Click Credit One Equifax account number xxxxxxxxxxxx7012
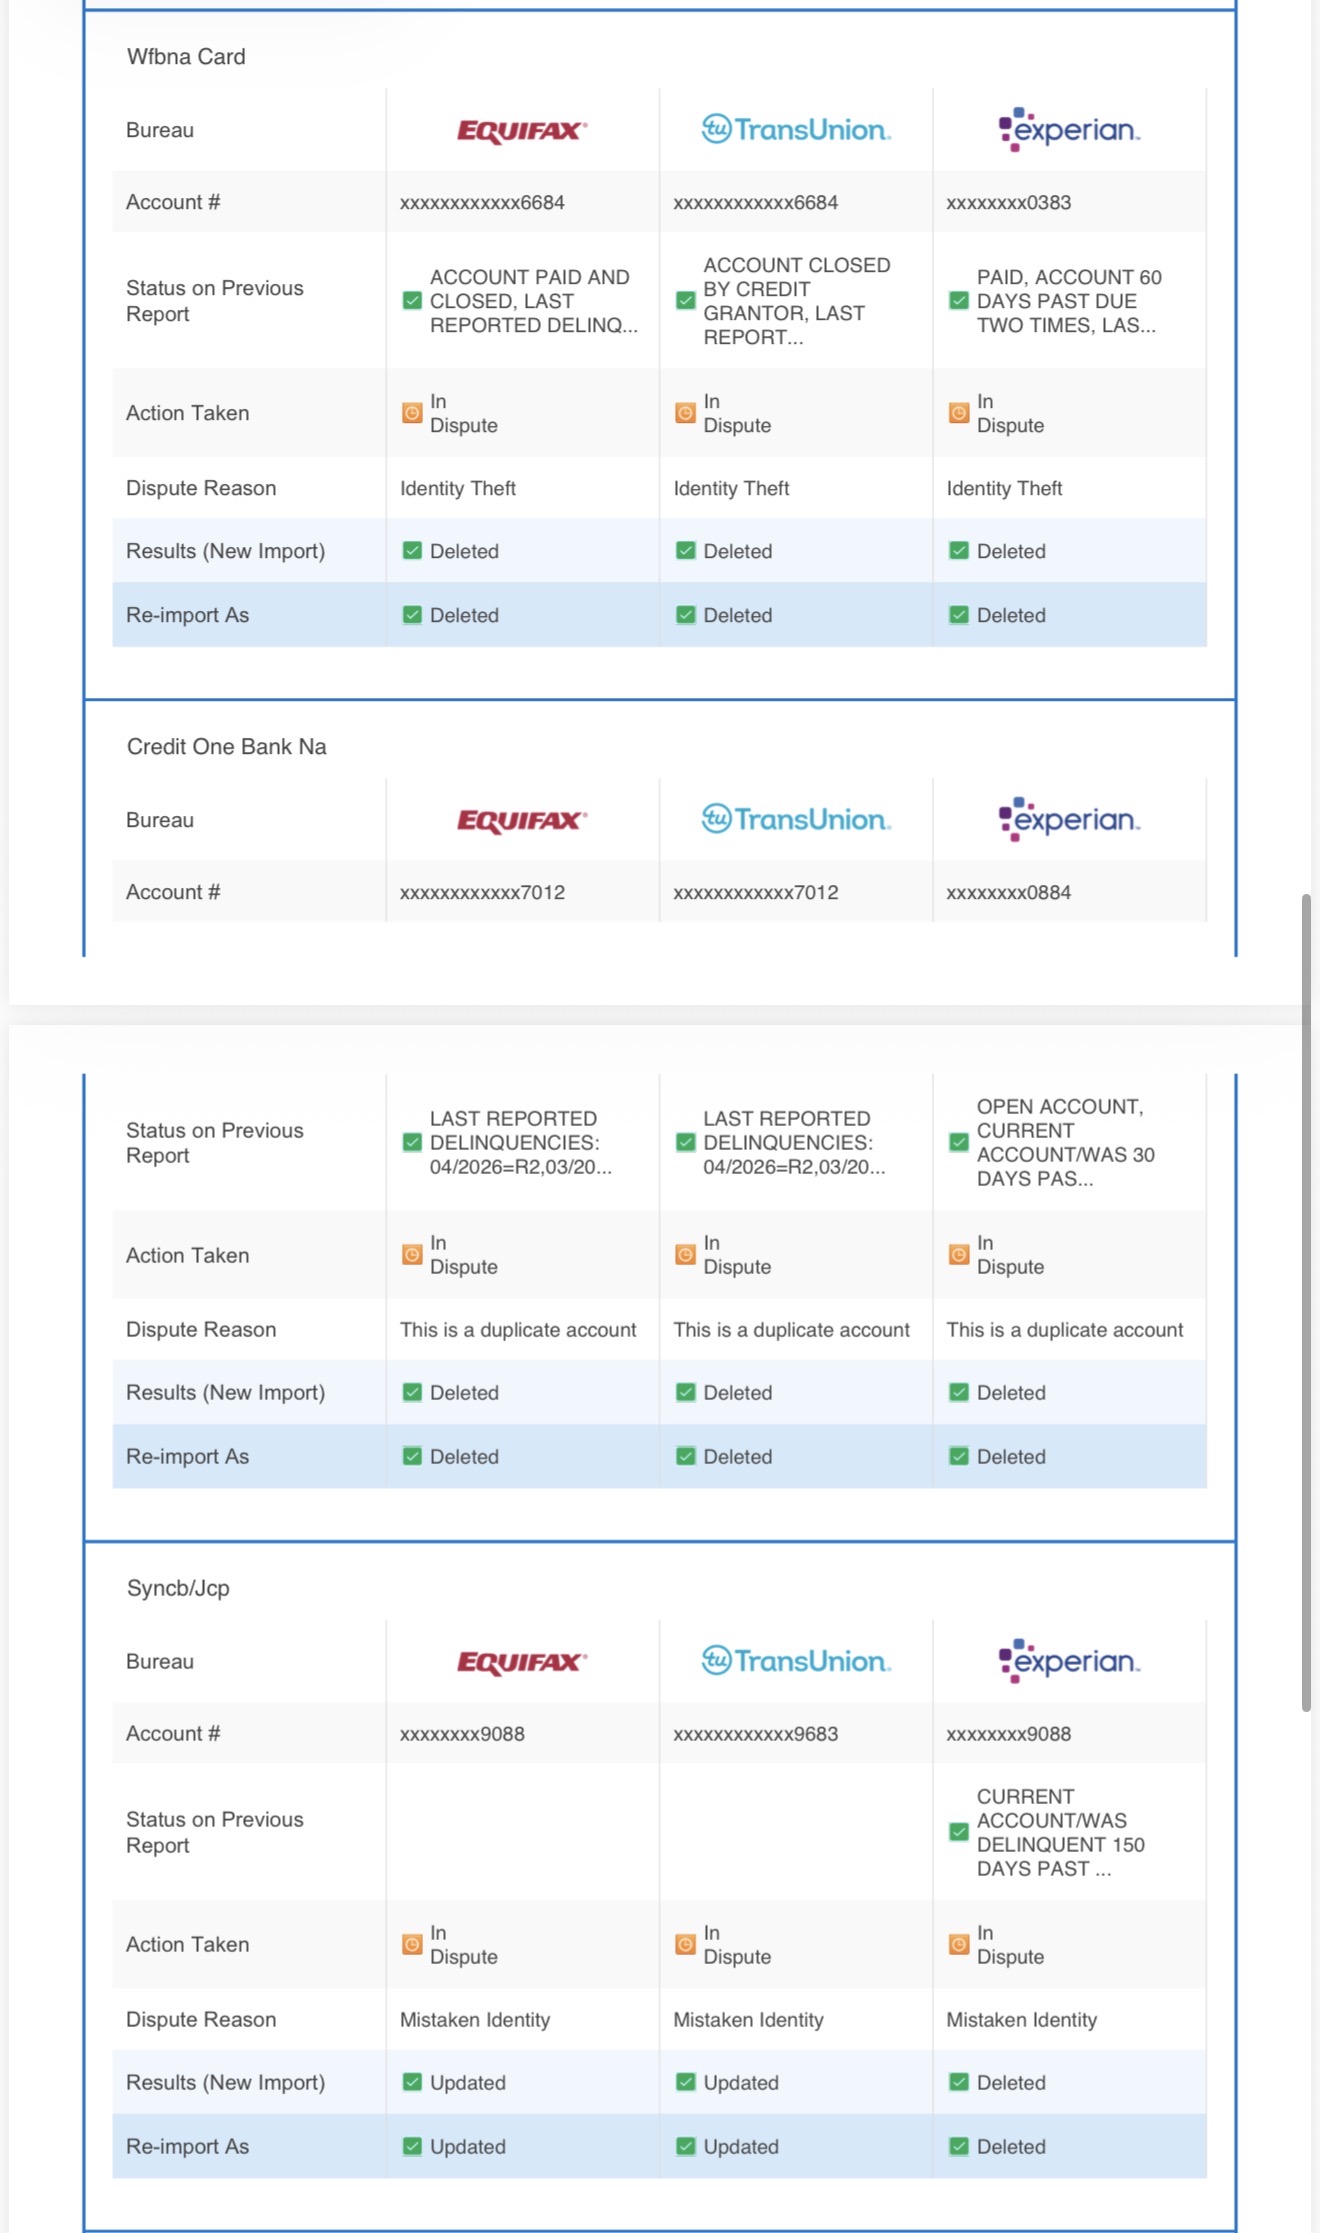The image size is (1320, 2233). pyautogui.click(x=482, y=892)
